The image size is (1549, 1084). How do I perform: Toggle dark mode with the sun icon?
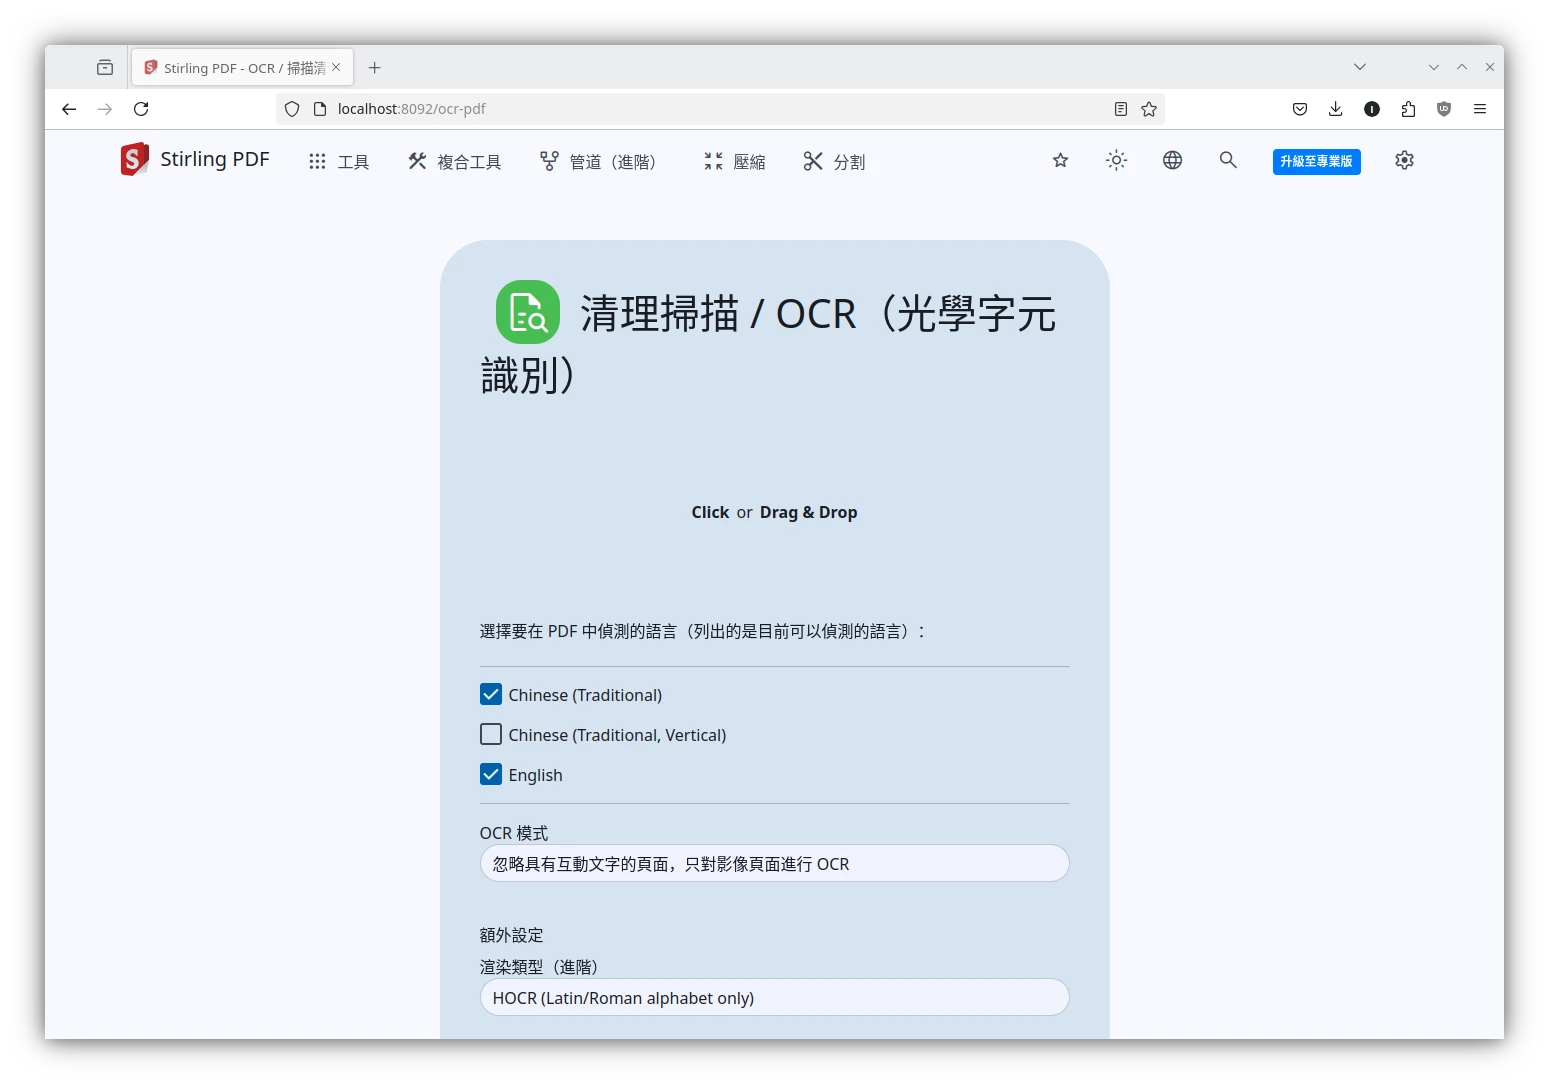(1116, 160)
